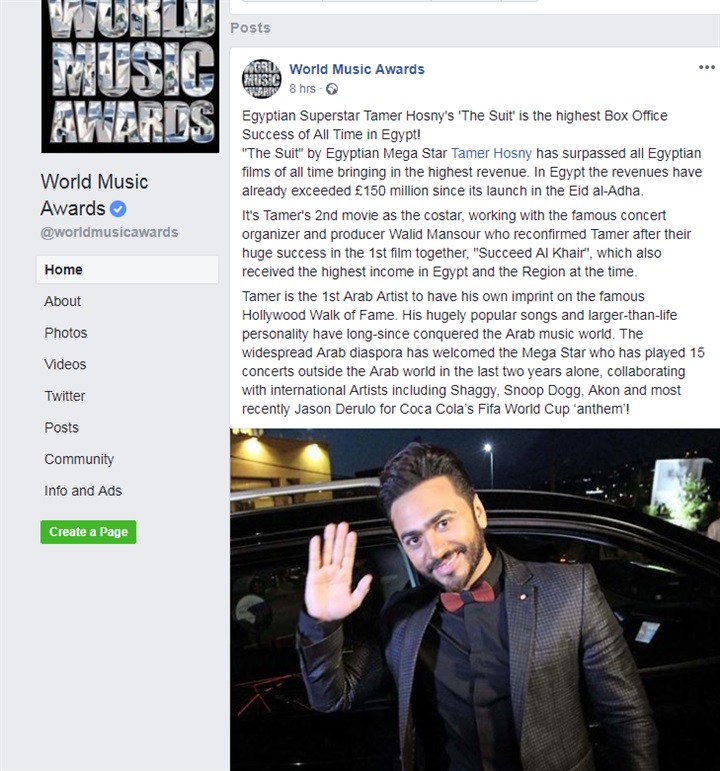Follow the Tamer Hosny tagged link
Screen dimensions: 720x771
[x=491, y=153]
